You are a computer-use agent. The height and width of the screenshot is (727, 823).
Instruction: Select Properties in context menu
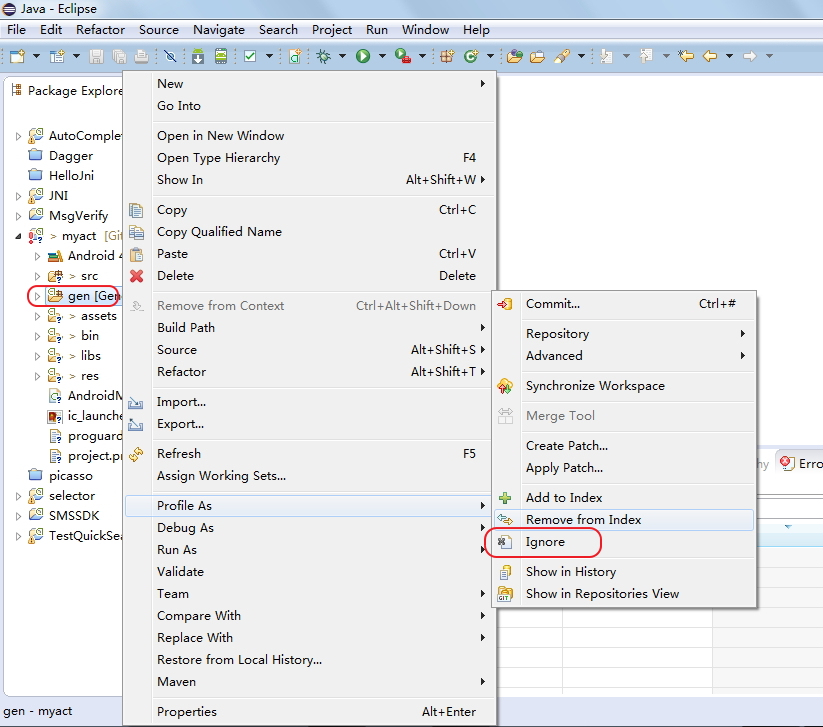click(x=310, y=712)
